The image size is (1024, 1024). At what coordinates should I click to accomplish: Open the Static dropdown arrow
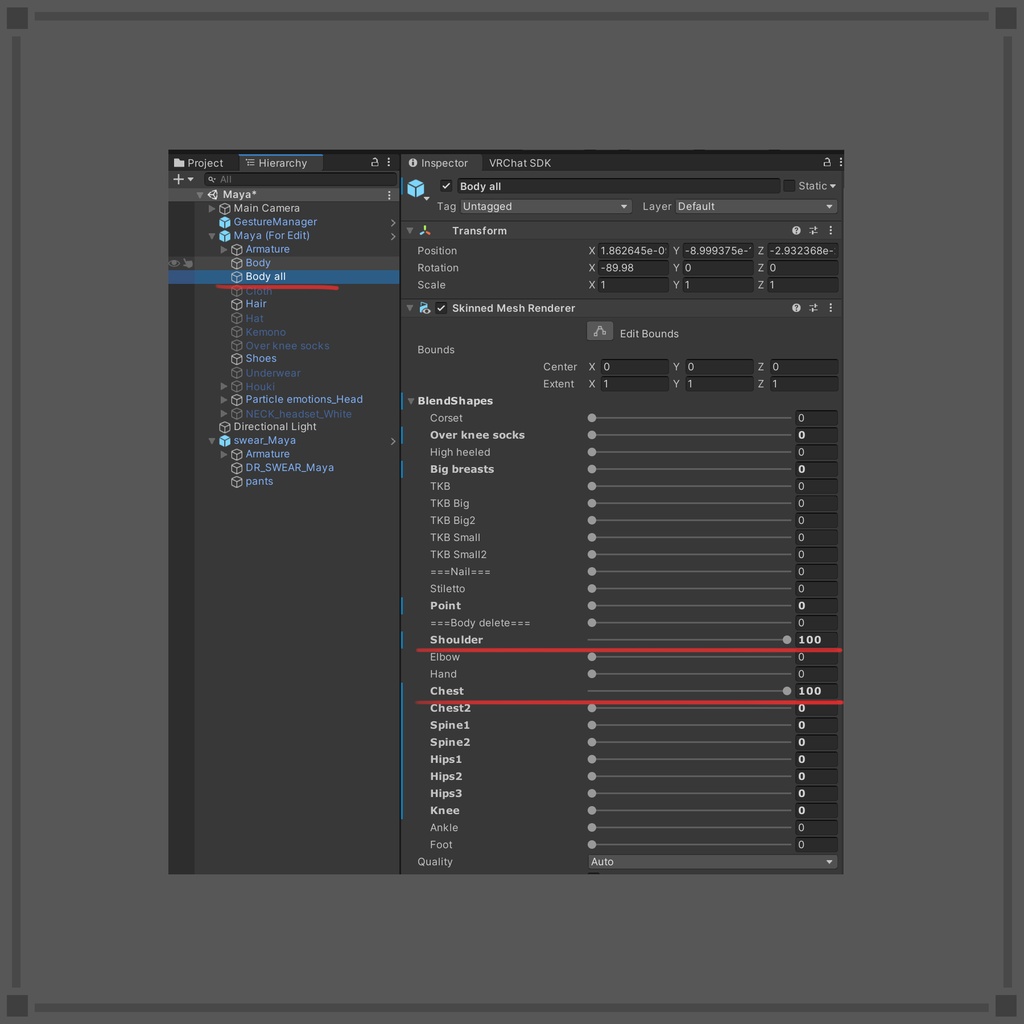click(833, 186)
